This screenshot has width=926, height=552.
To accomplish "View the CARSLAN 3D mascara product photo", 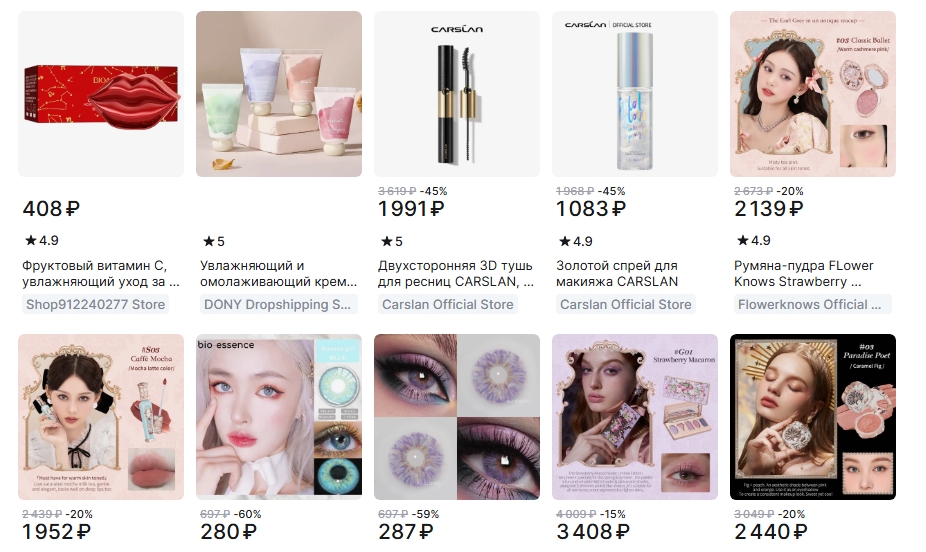I will click(x=457, y=94).
